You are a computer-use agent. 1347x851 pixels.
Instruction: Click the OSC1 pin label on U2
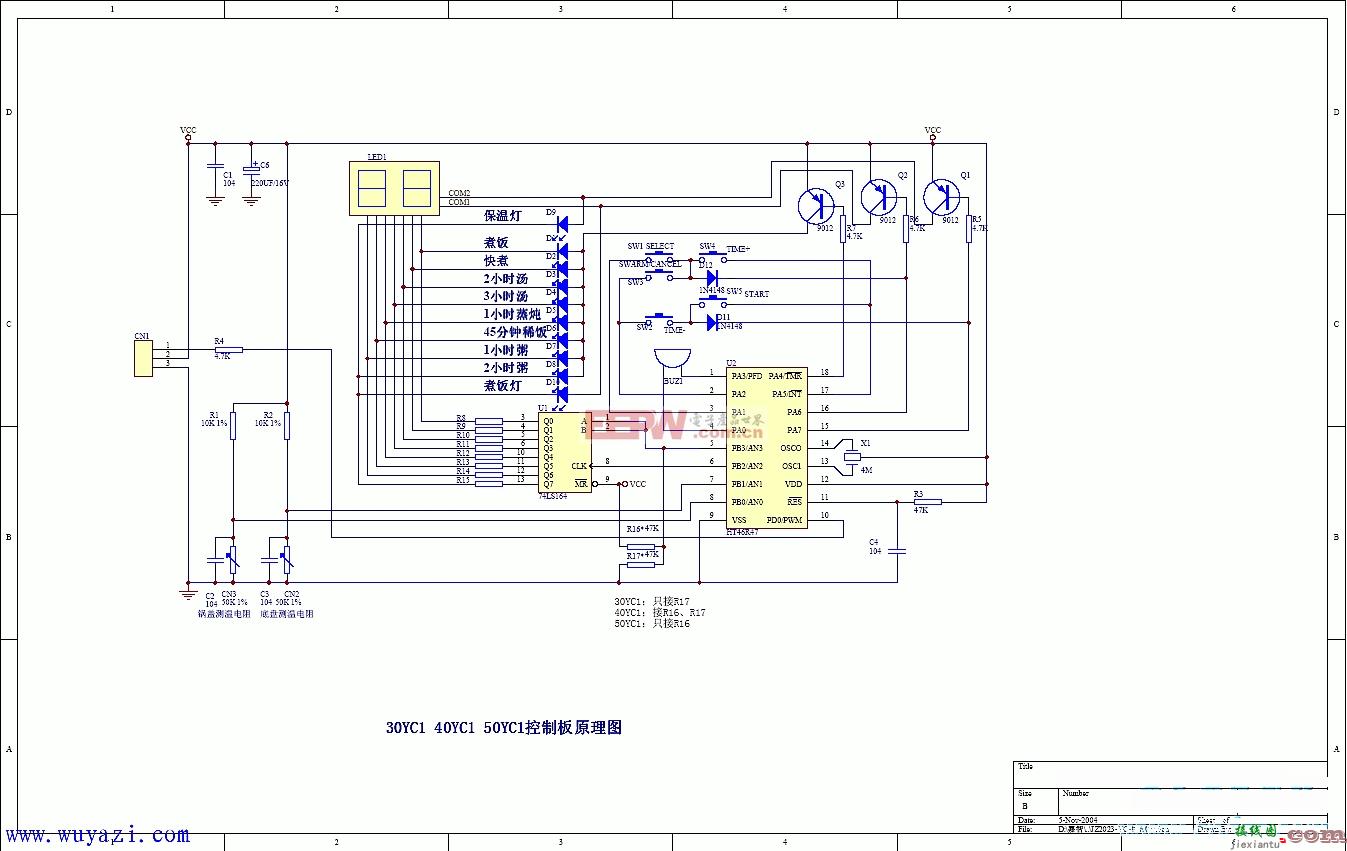coord(791,466)
